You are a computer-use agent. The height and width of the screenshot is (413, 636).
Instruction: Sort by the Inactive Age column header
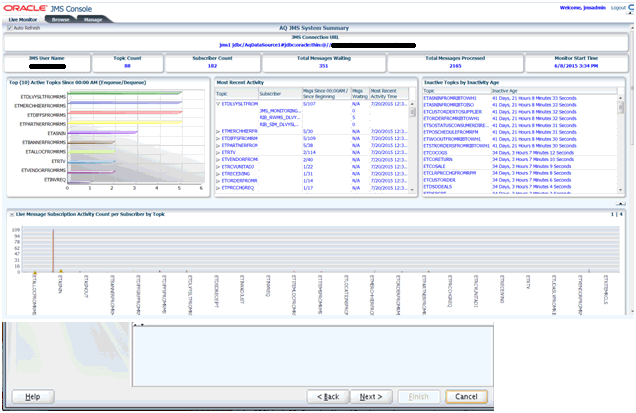507,89
